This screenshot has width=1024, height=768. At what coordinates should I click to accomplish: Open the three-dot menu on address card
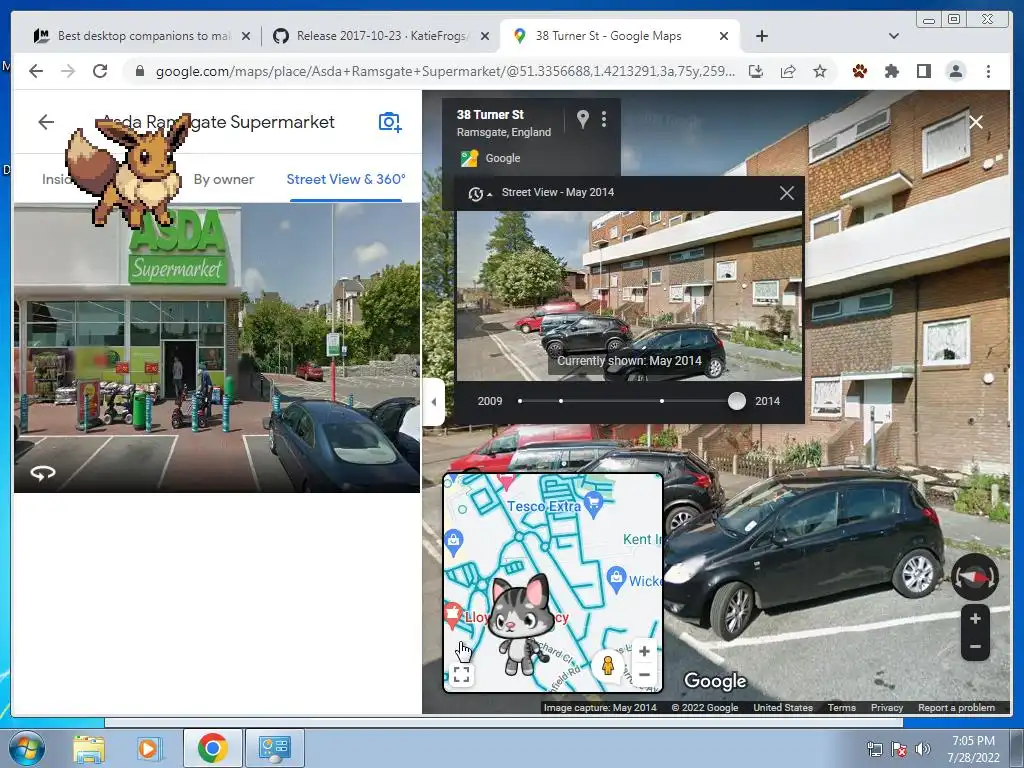[x=604, y=118]
